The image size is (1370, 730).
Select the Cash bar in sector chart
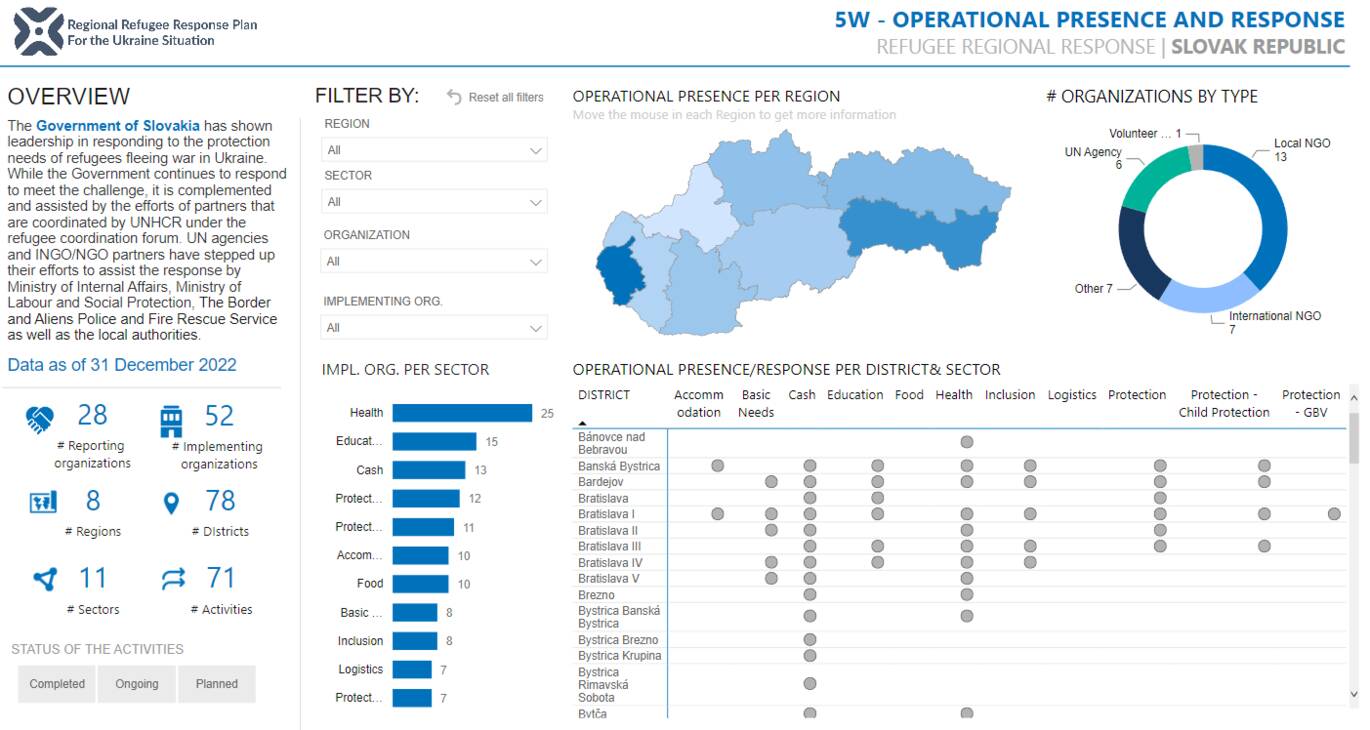[x=429, y=470]
